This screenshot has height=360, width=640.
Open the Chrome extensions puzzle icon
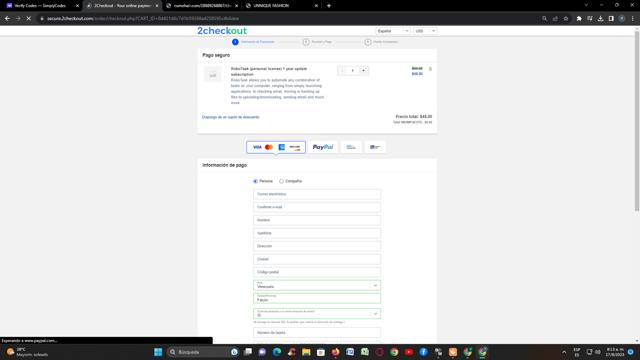click(579, 18)
